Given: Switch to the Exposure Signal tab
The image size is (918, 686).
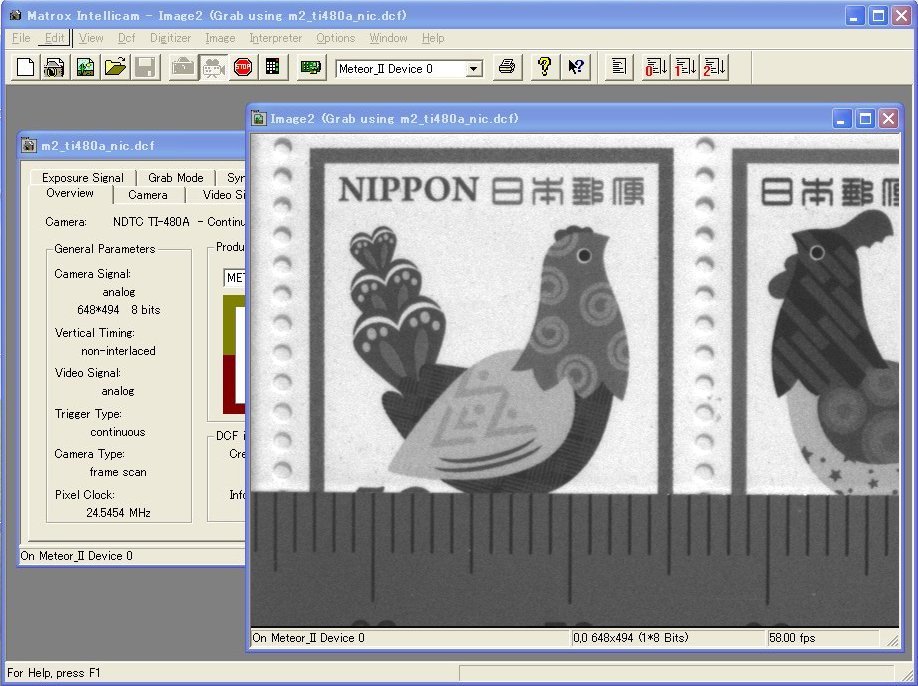Looking at the screenshot, I should pyautogui.click(x=83, y=177).
